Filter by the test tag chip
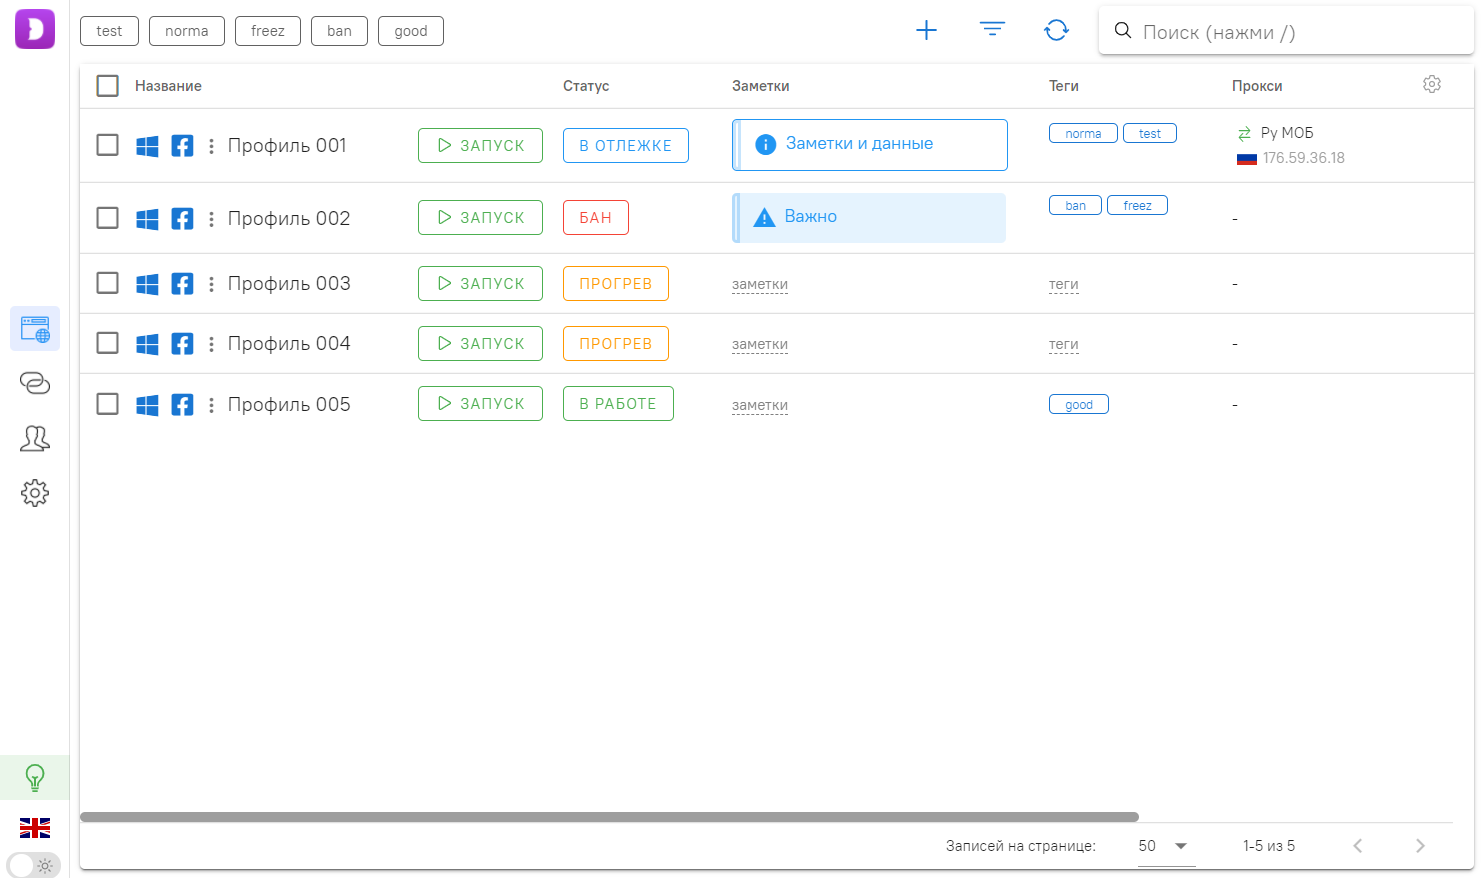 109,31
